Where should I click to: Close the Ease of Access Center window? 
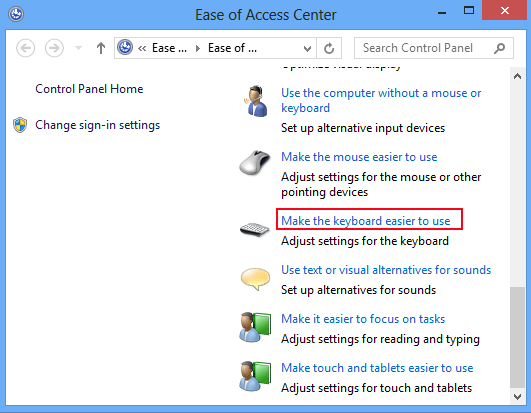pyautogui.click(x=505, y=10)
